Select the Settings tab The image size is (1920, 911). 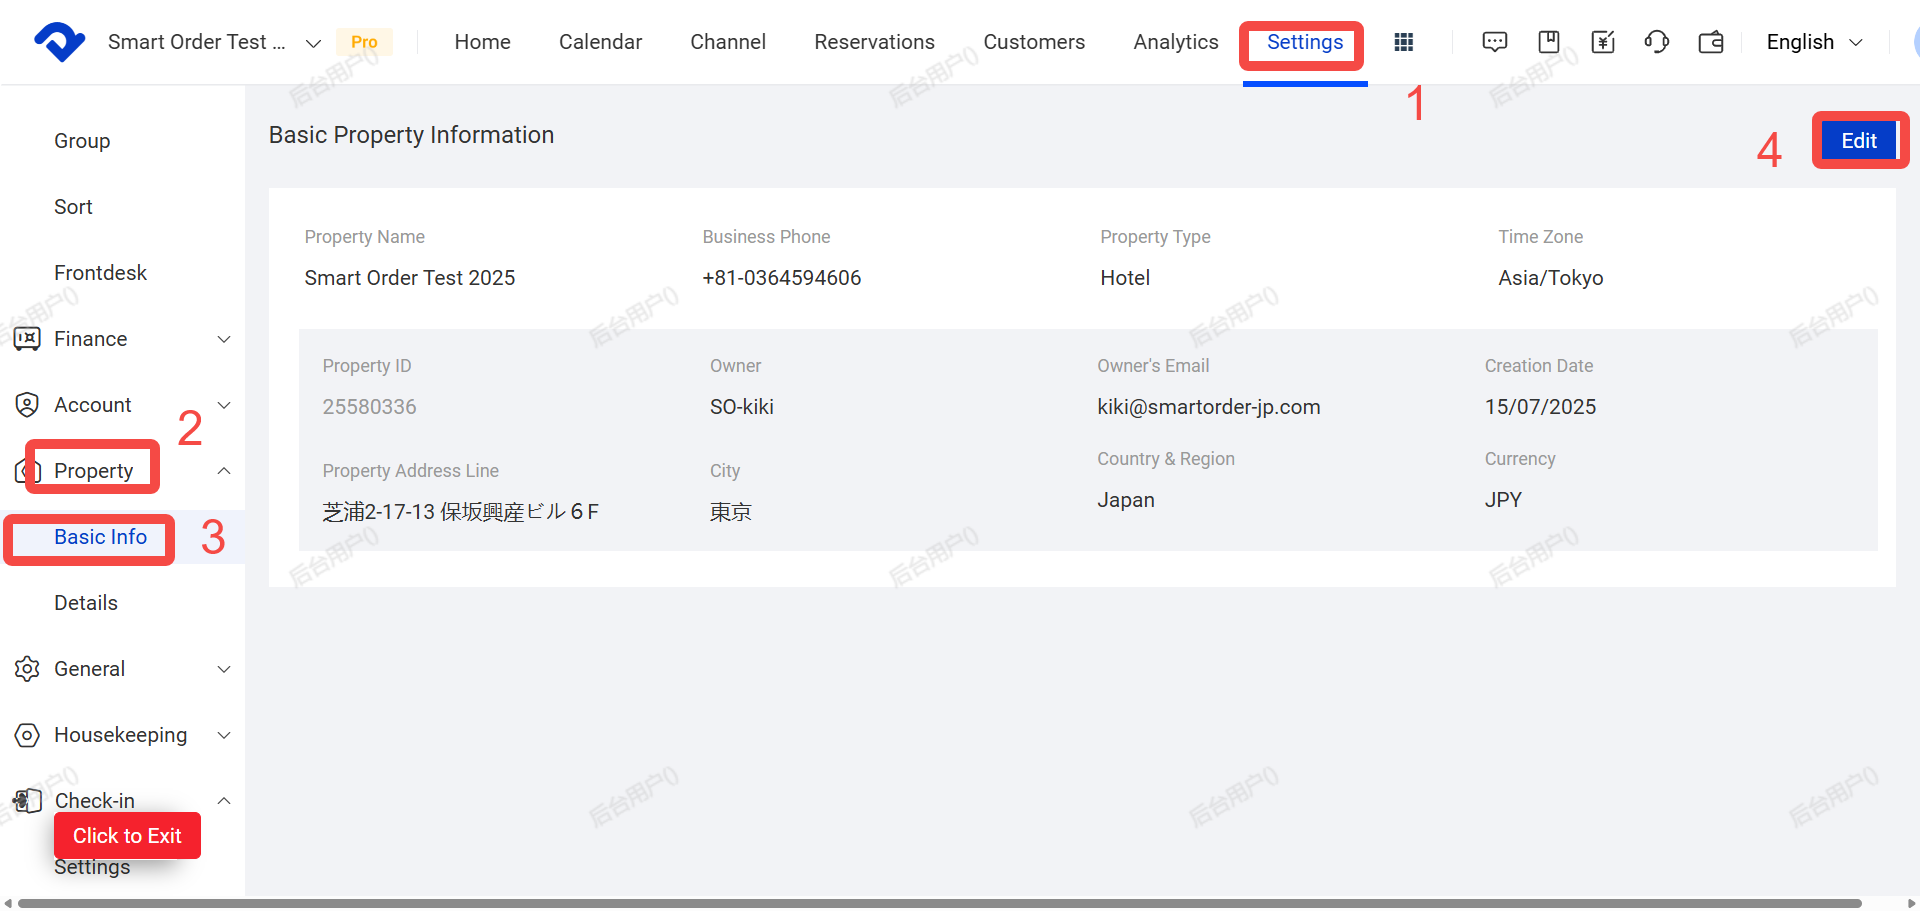1304,42
